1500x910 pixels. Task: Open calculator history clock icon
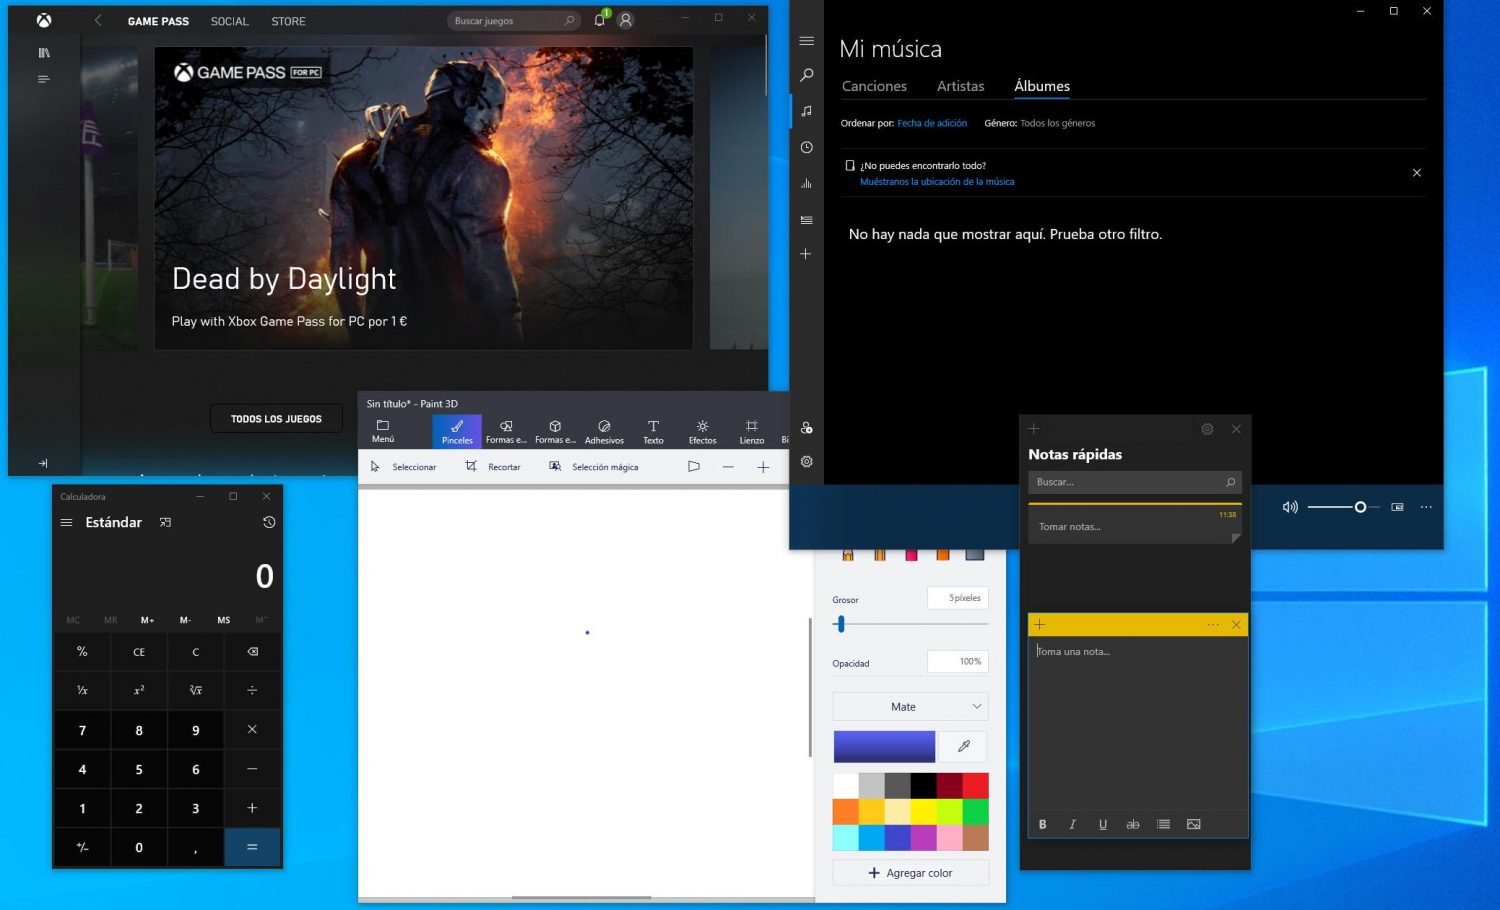click(268, 522)
